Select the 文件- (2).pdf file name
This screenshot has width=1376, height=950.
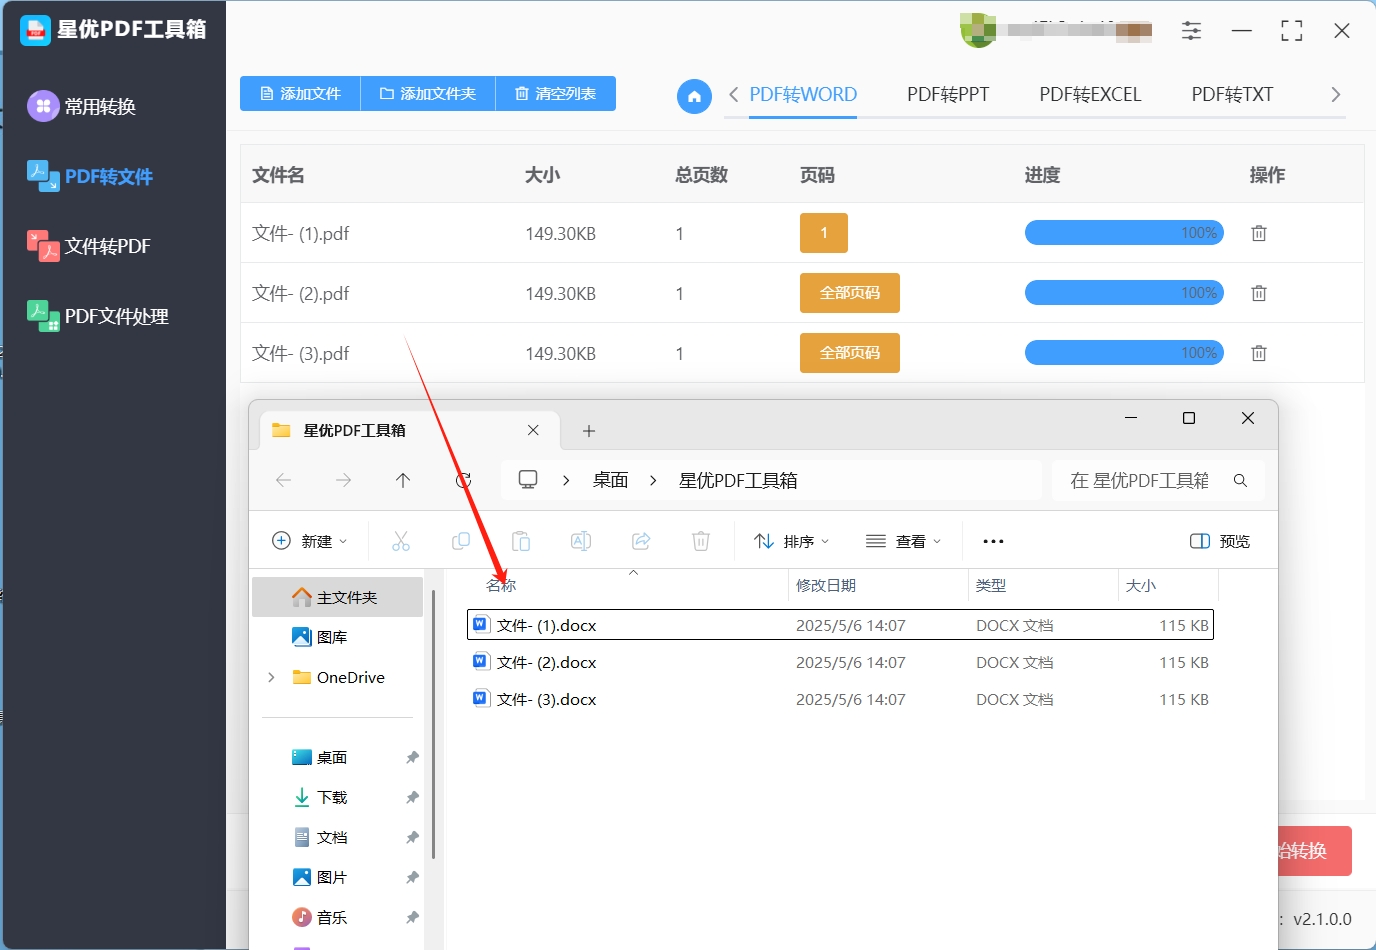(x=301, y=294)
